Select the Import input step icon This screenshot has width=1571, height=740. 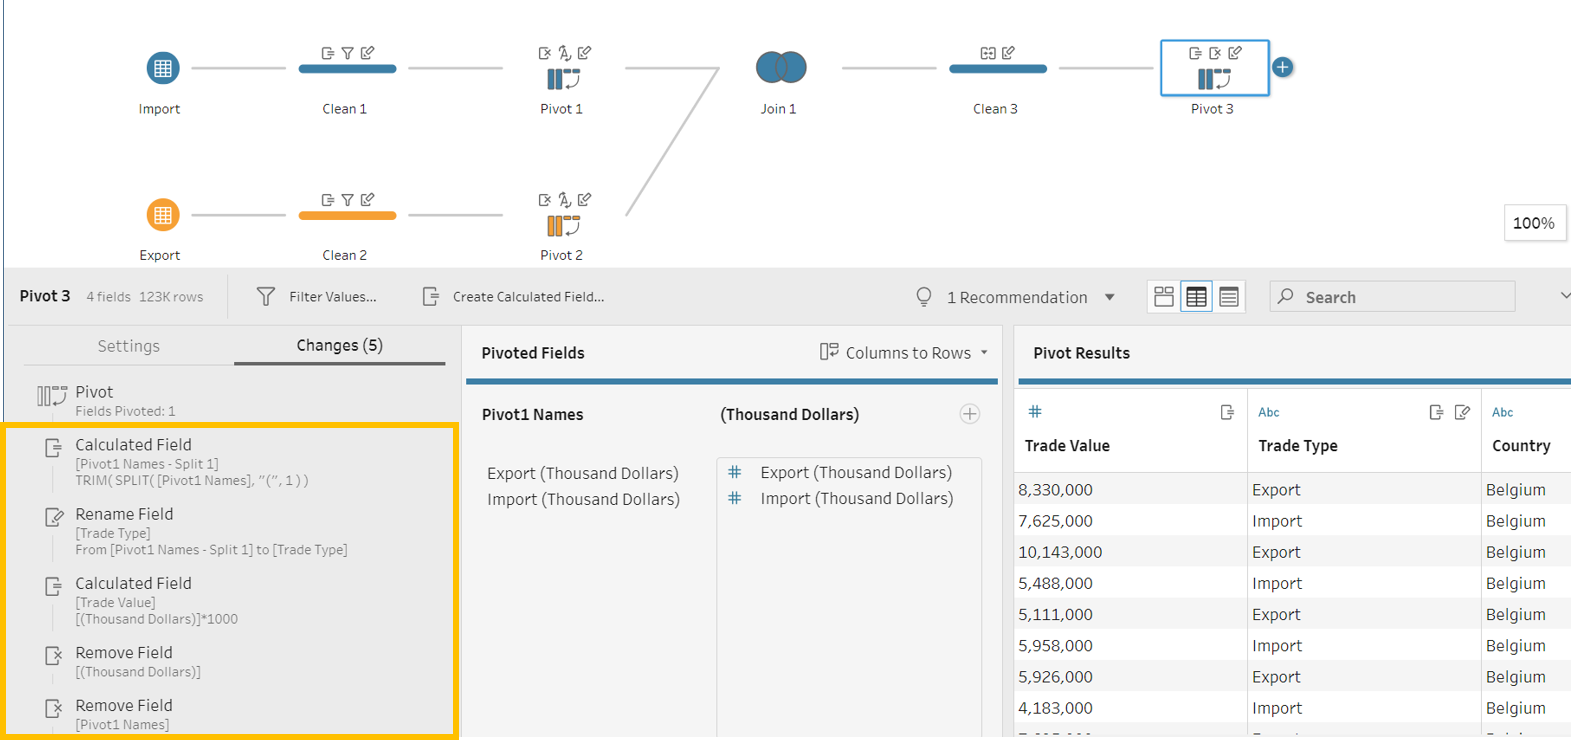162,68
